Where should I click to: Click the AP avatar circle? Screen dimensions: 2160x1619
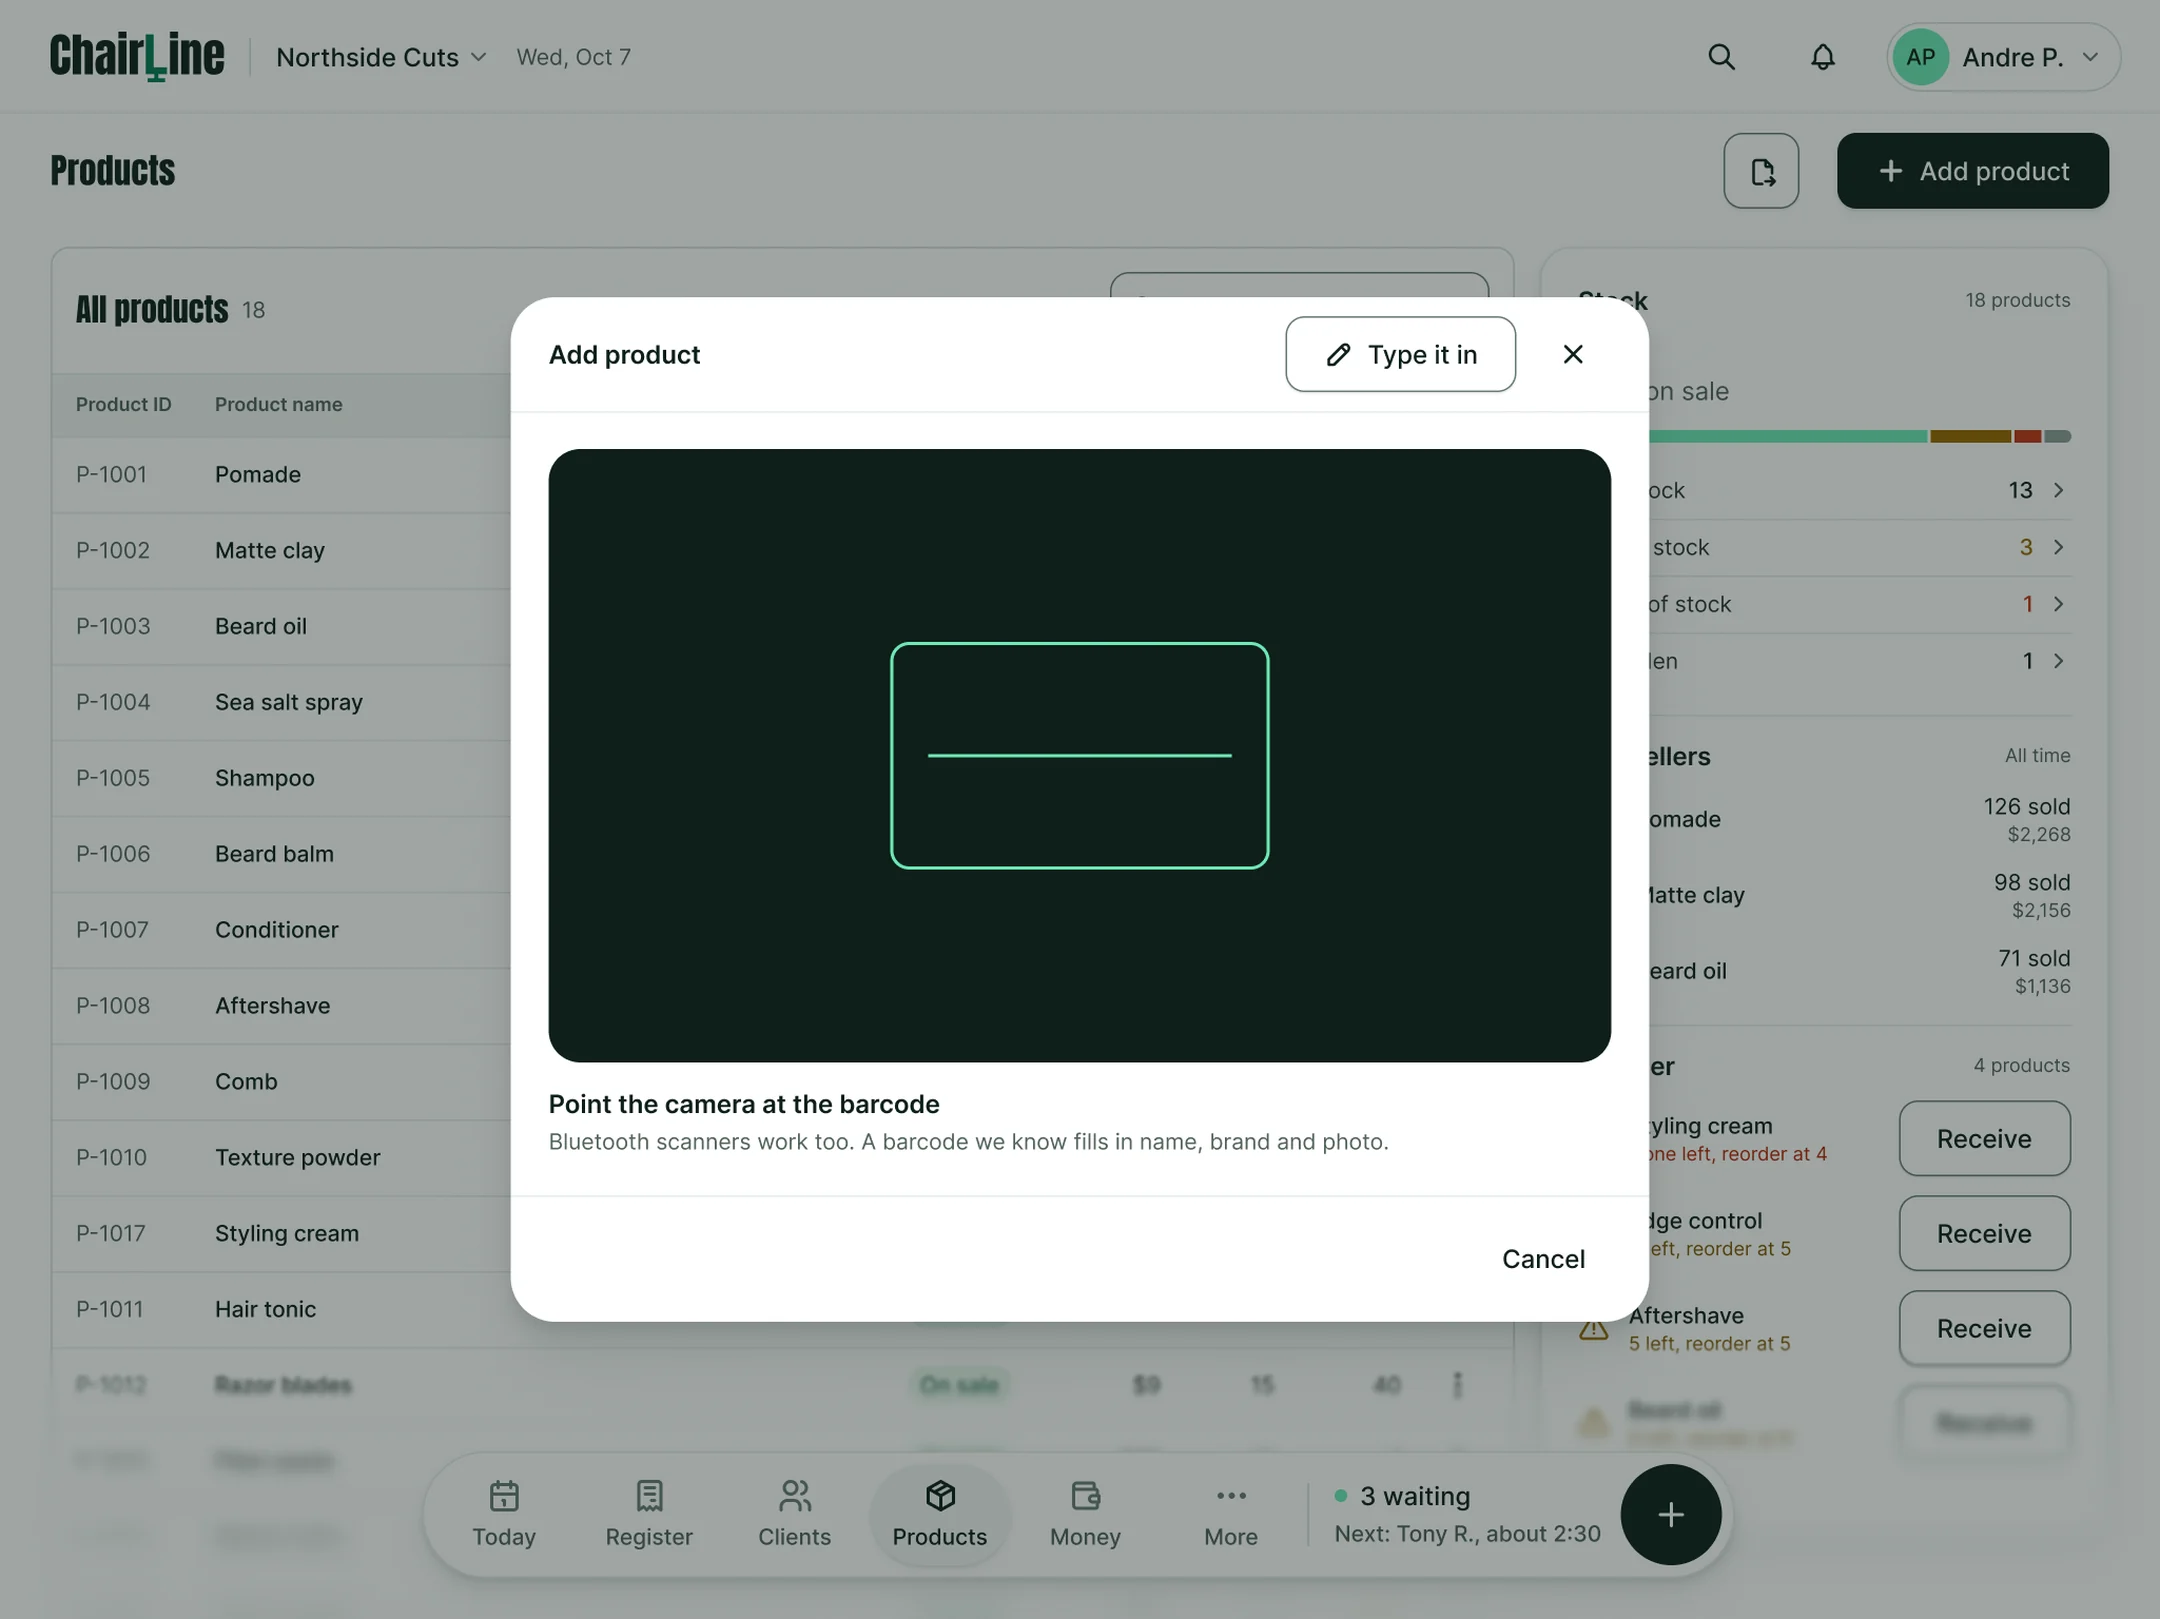pos(1920,57)
